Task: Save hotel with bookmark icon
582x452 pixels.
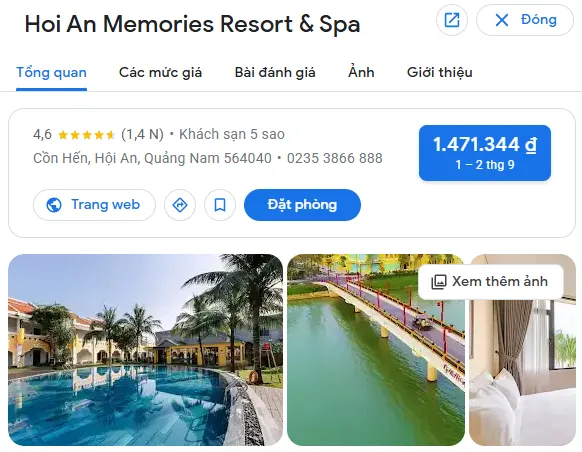Action: point(220,205)
